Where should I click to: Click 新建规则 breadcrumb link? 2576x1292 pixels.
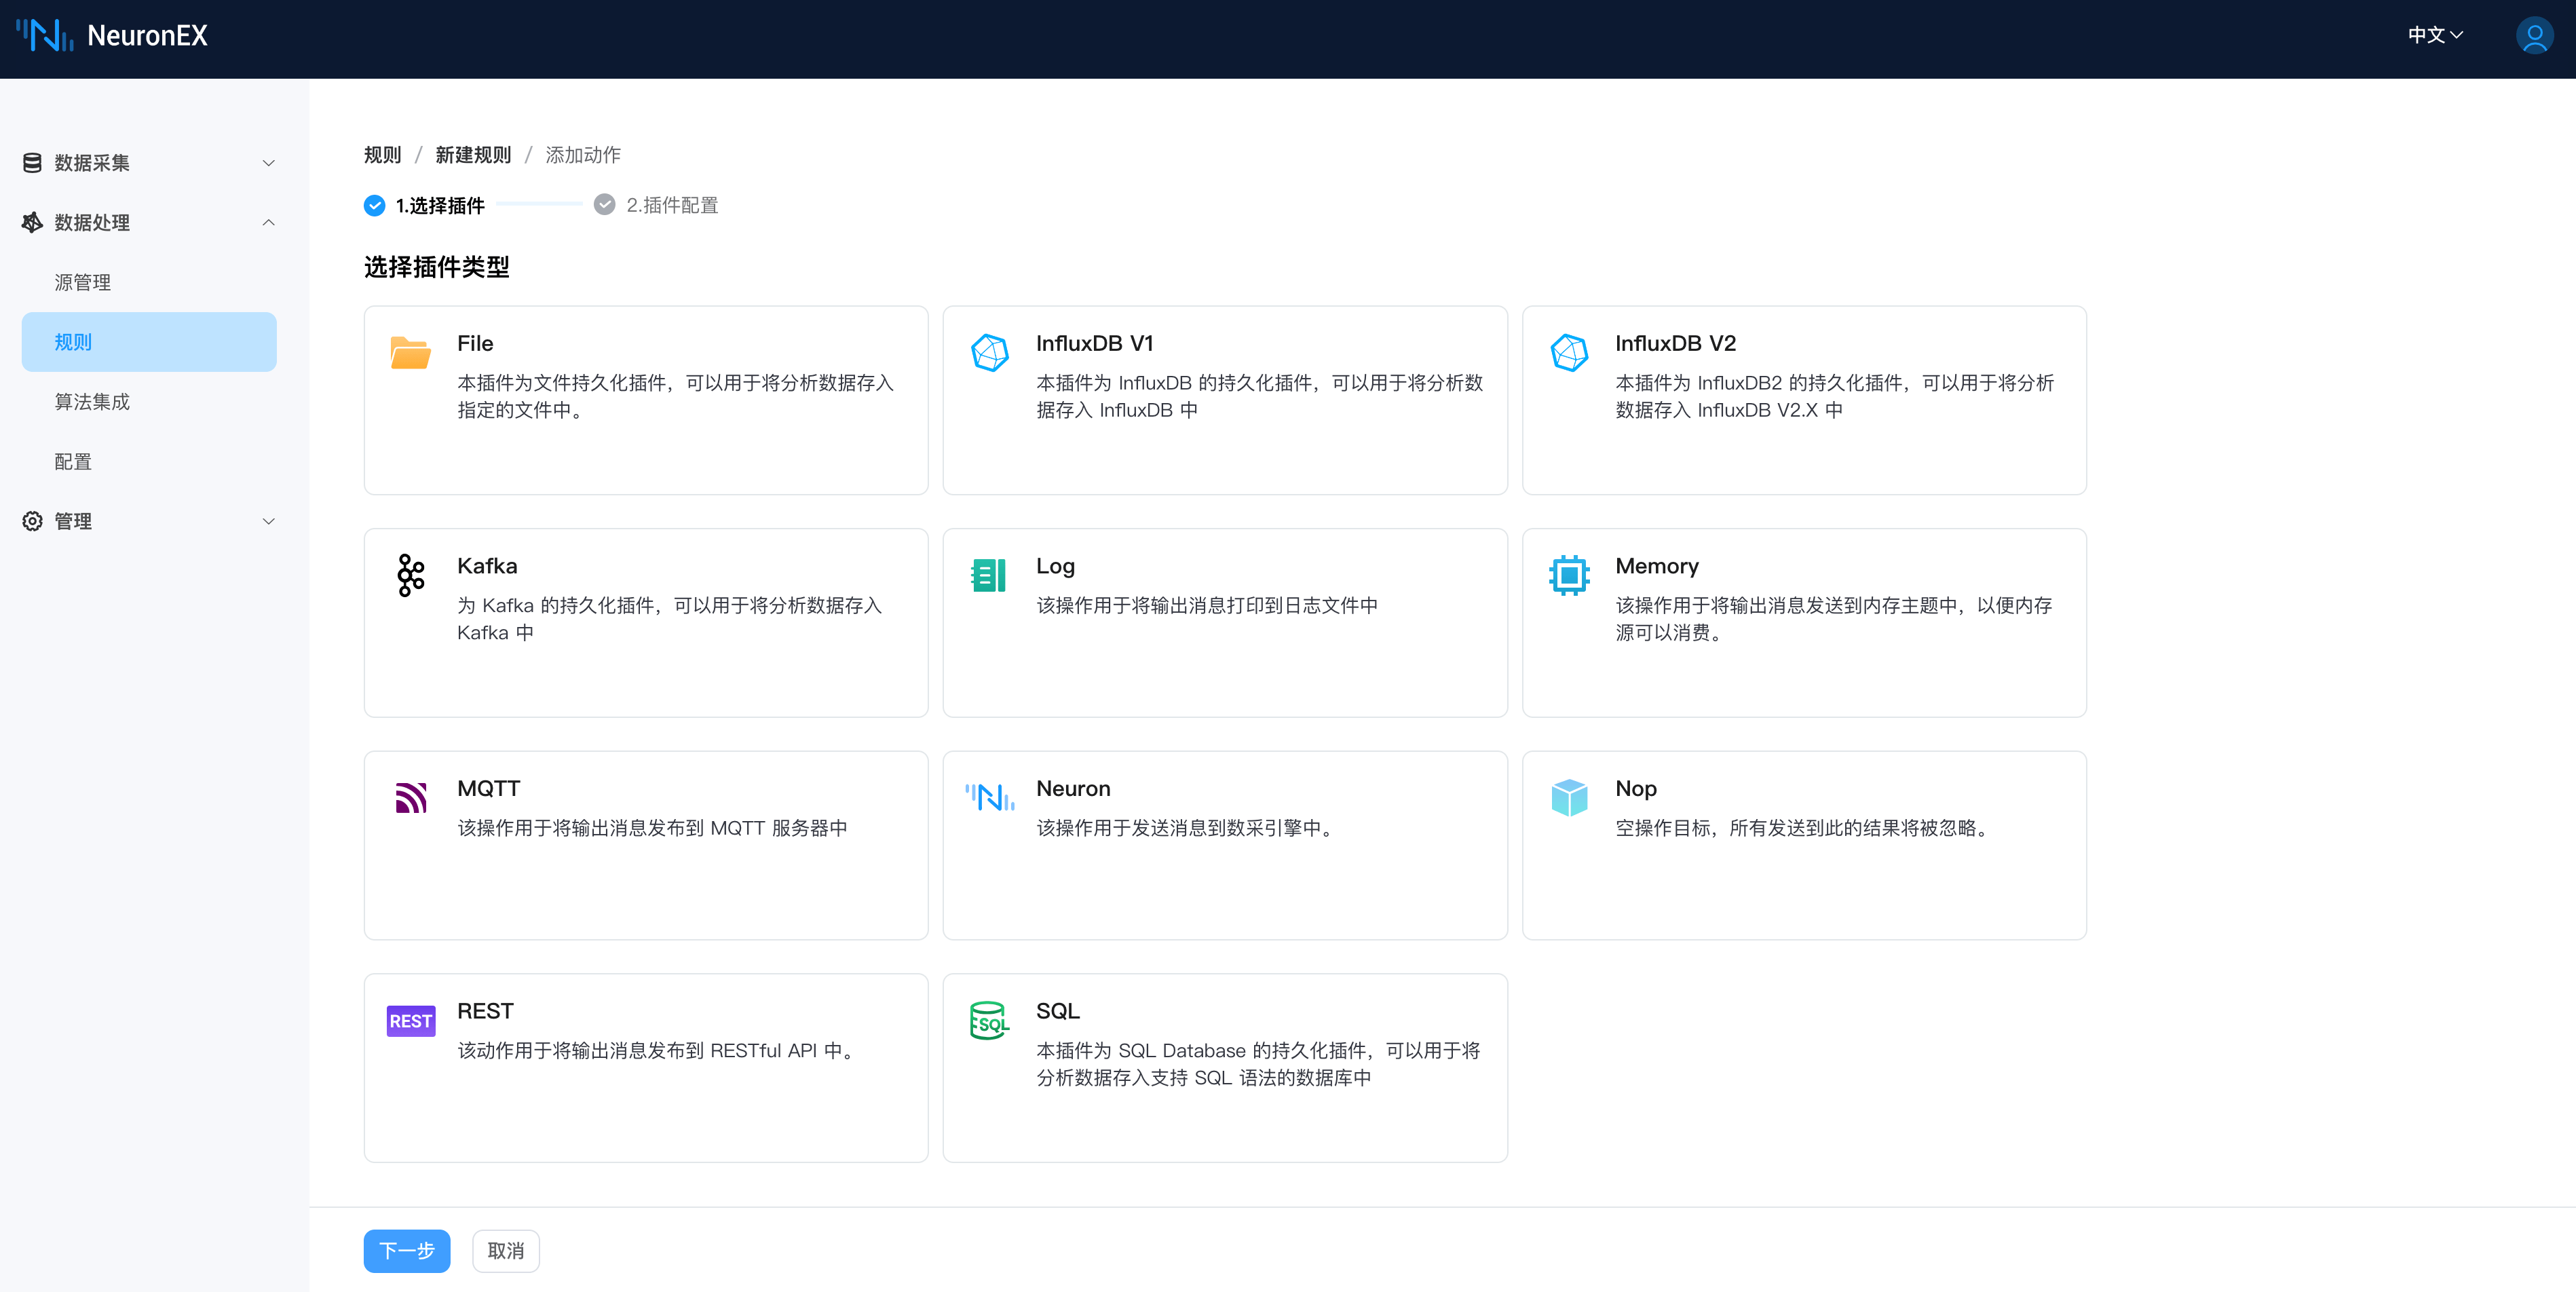(x=473, y=155)
